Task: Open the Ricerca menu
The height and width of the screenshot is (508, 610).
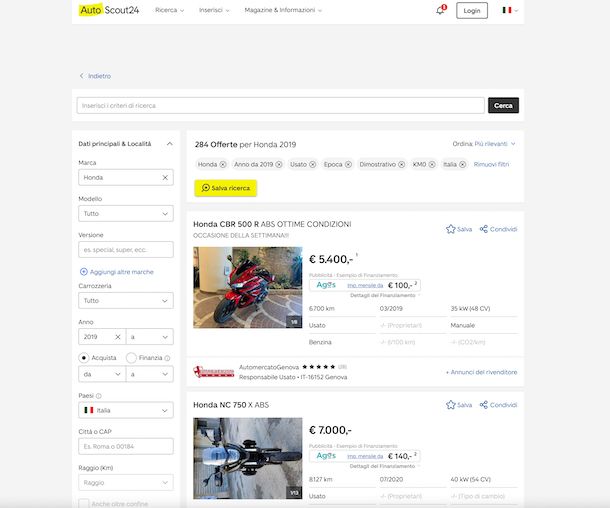Action: pos(169,10)
